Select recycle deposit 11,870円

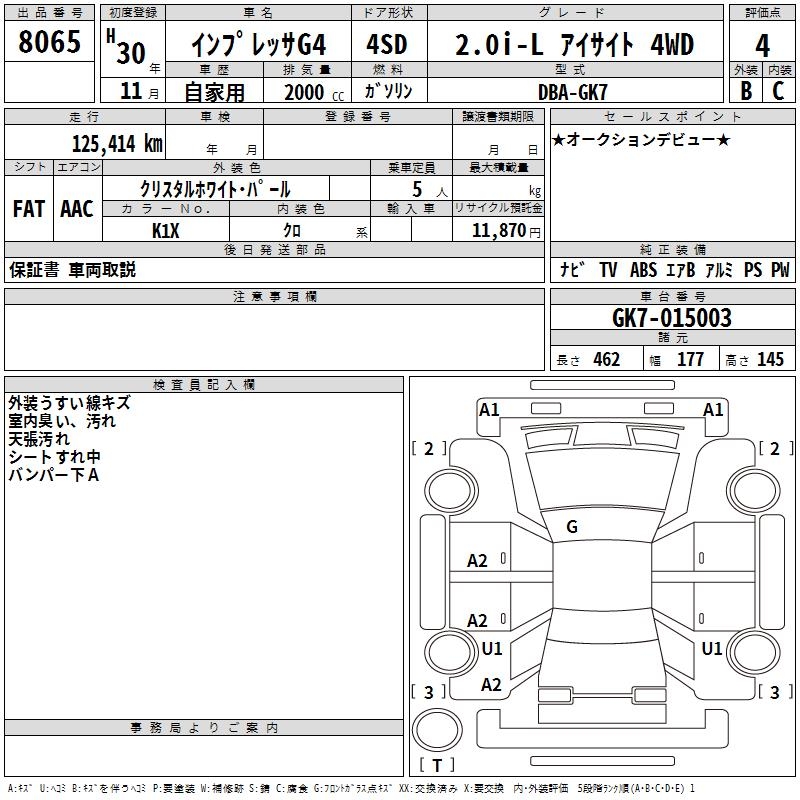point(506,231)
